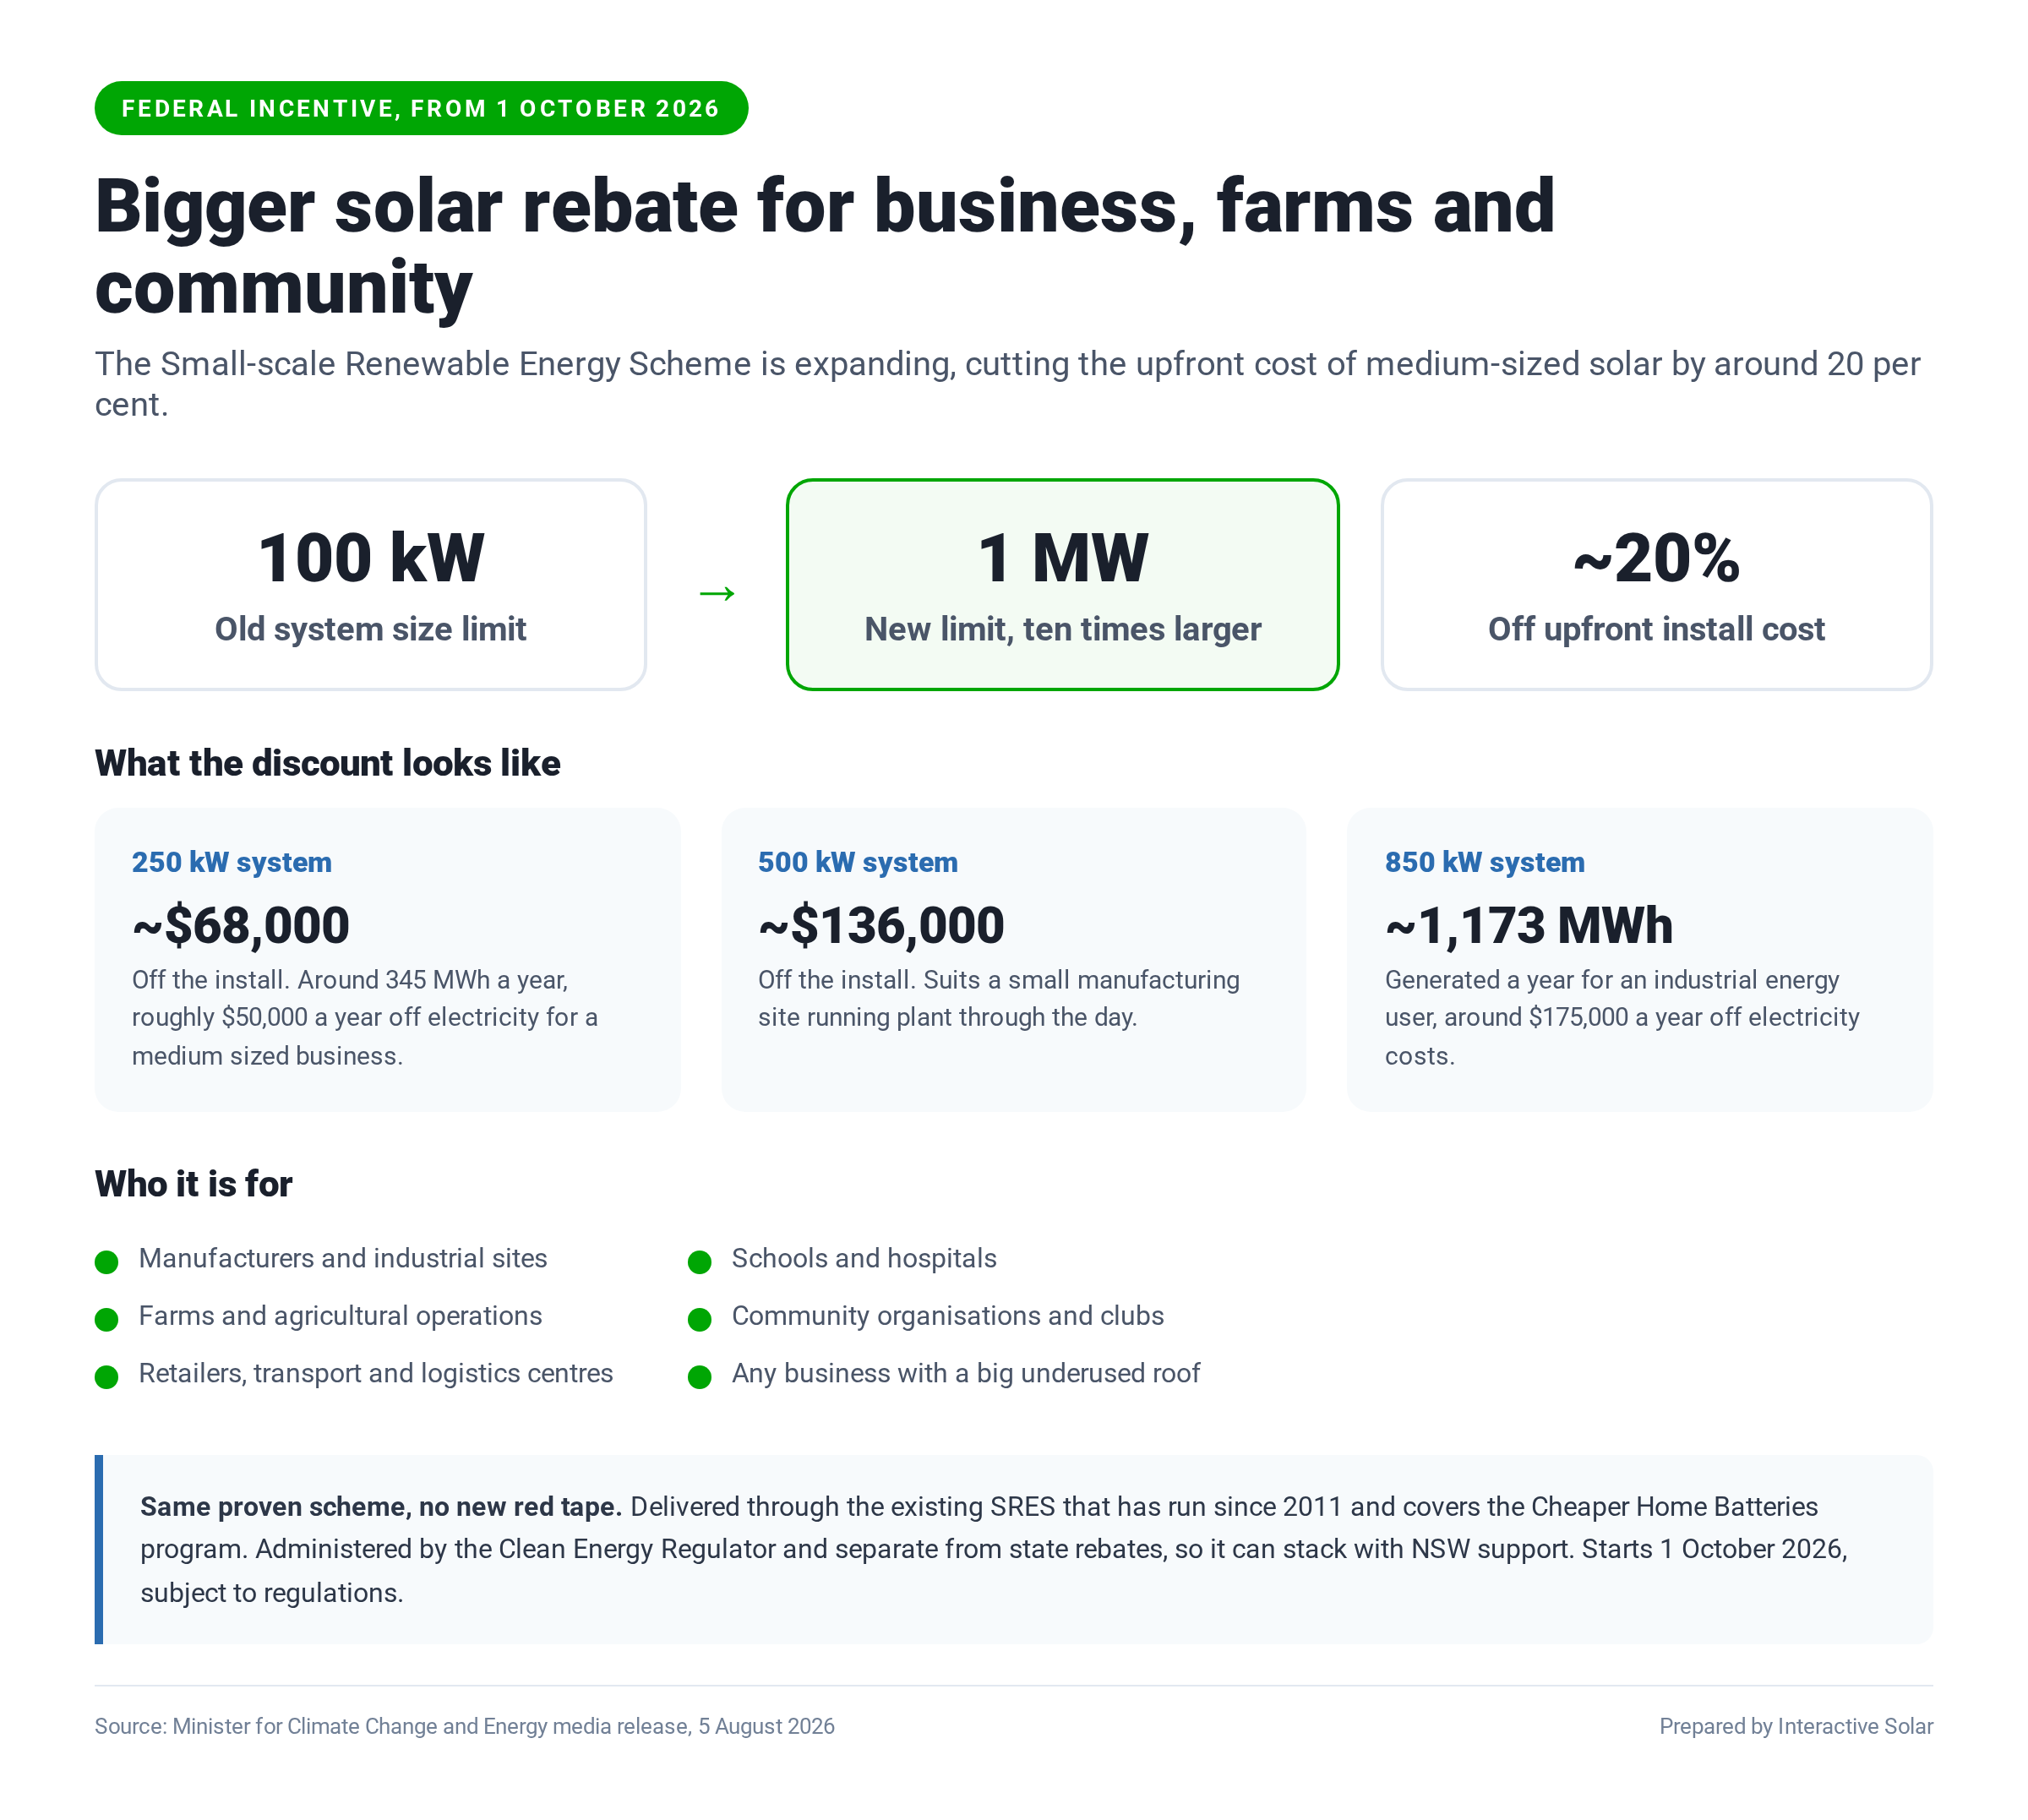Select the ~20% off upfront install card
Screen dimensions: 2028x1820
(x=1656, y=584)
